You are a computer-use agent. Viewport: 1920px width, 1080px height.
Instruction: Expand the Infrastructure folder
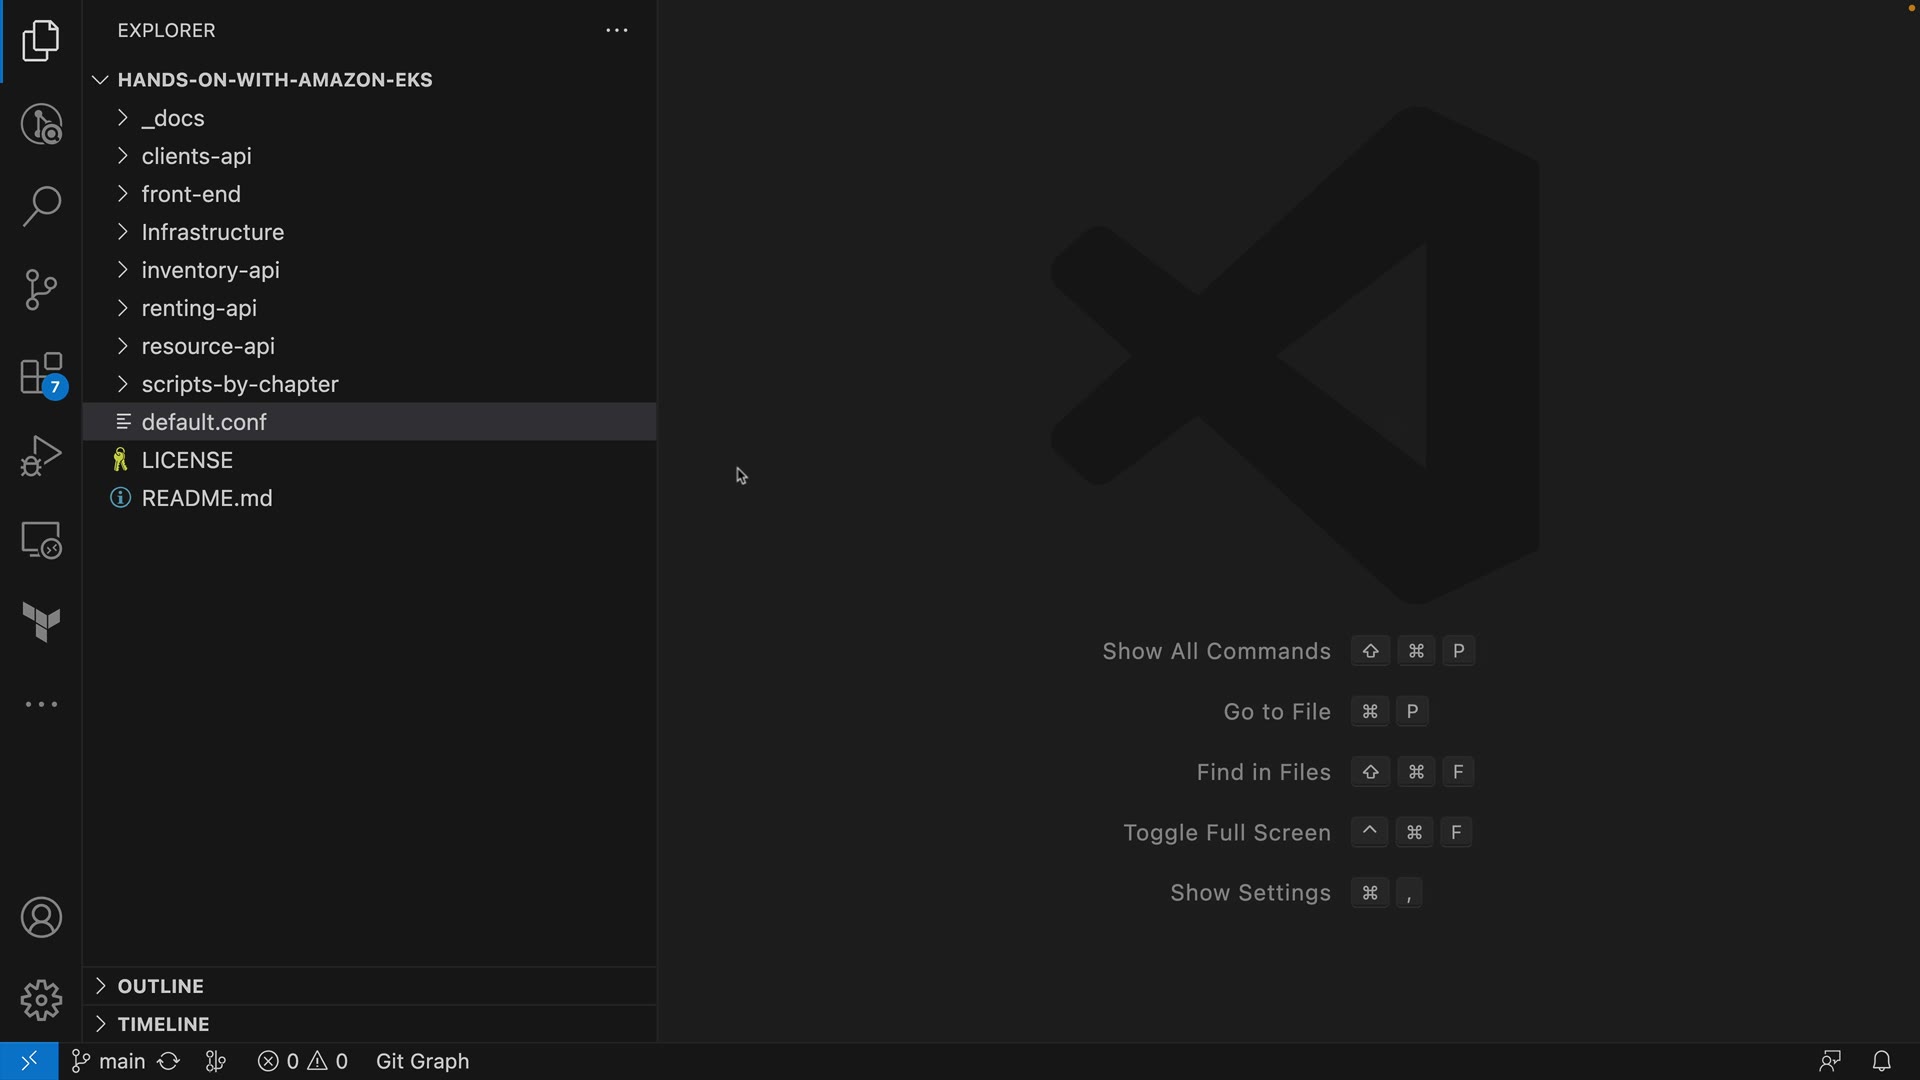tap(212, 232)
